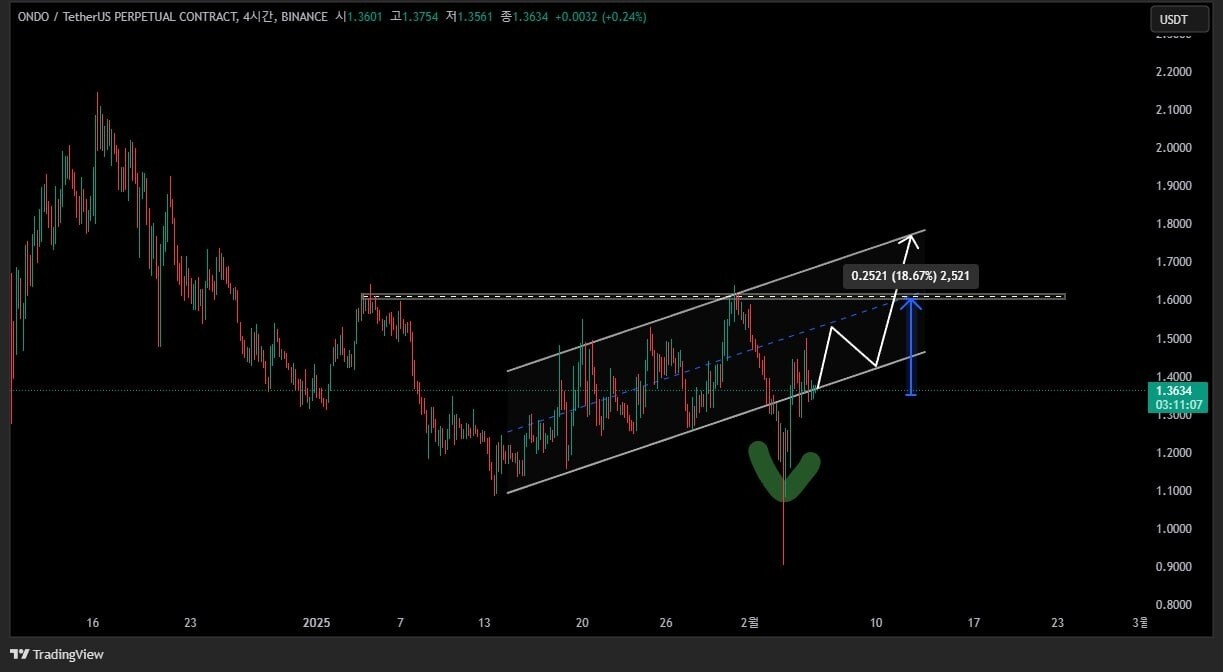The height and width of the screenshot is (672, 1223).
Task: Click the 2.0000 price axis label
Action: click(x=1173, y=148)
